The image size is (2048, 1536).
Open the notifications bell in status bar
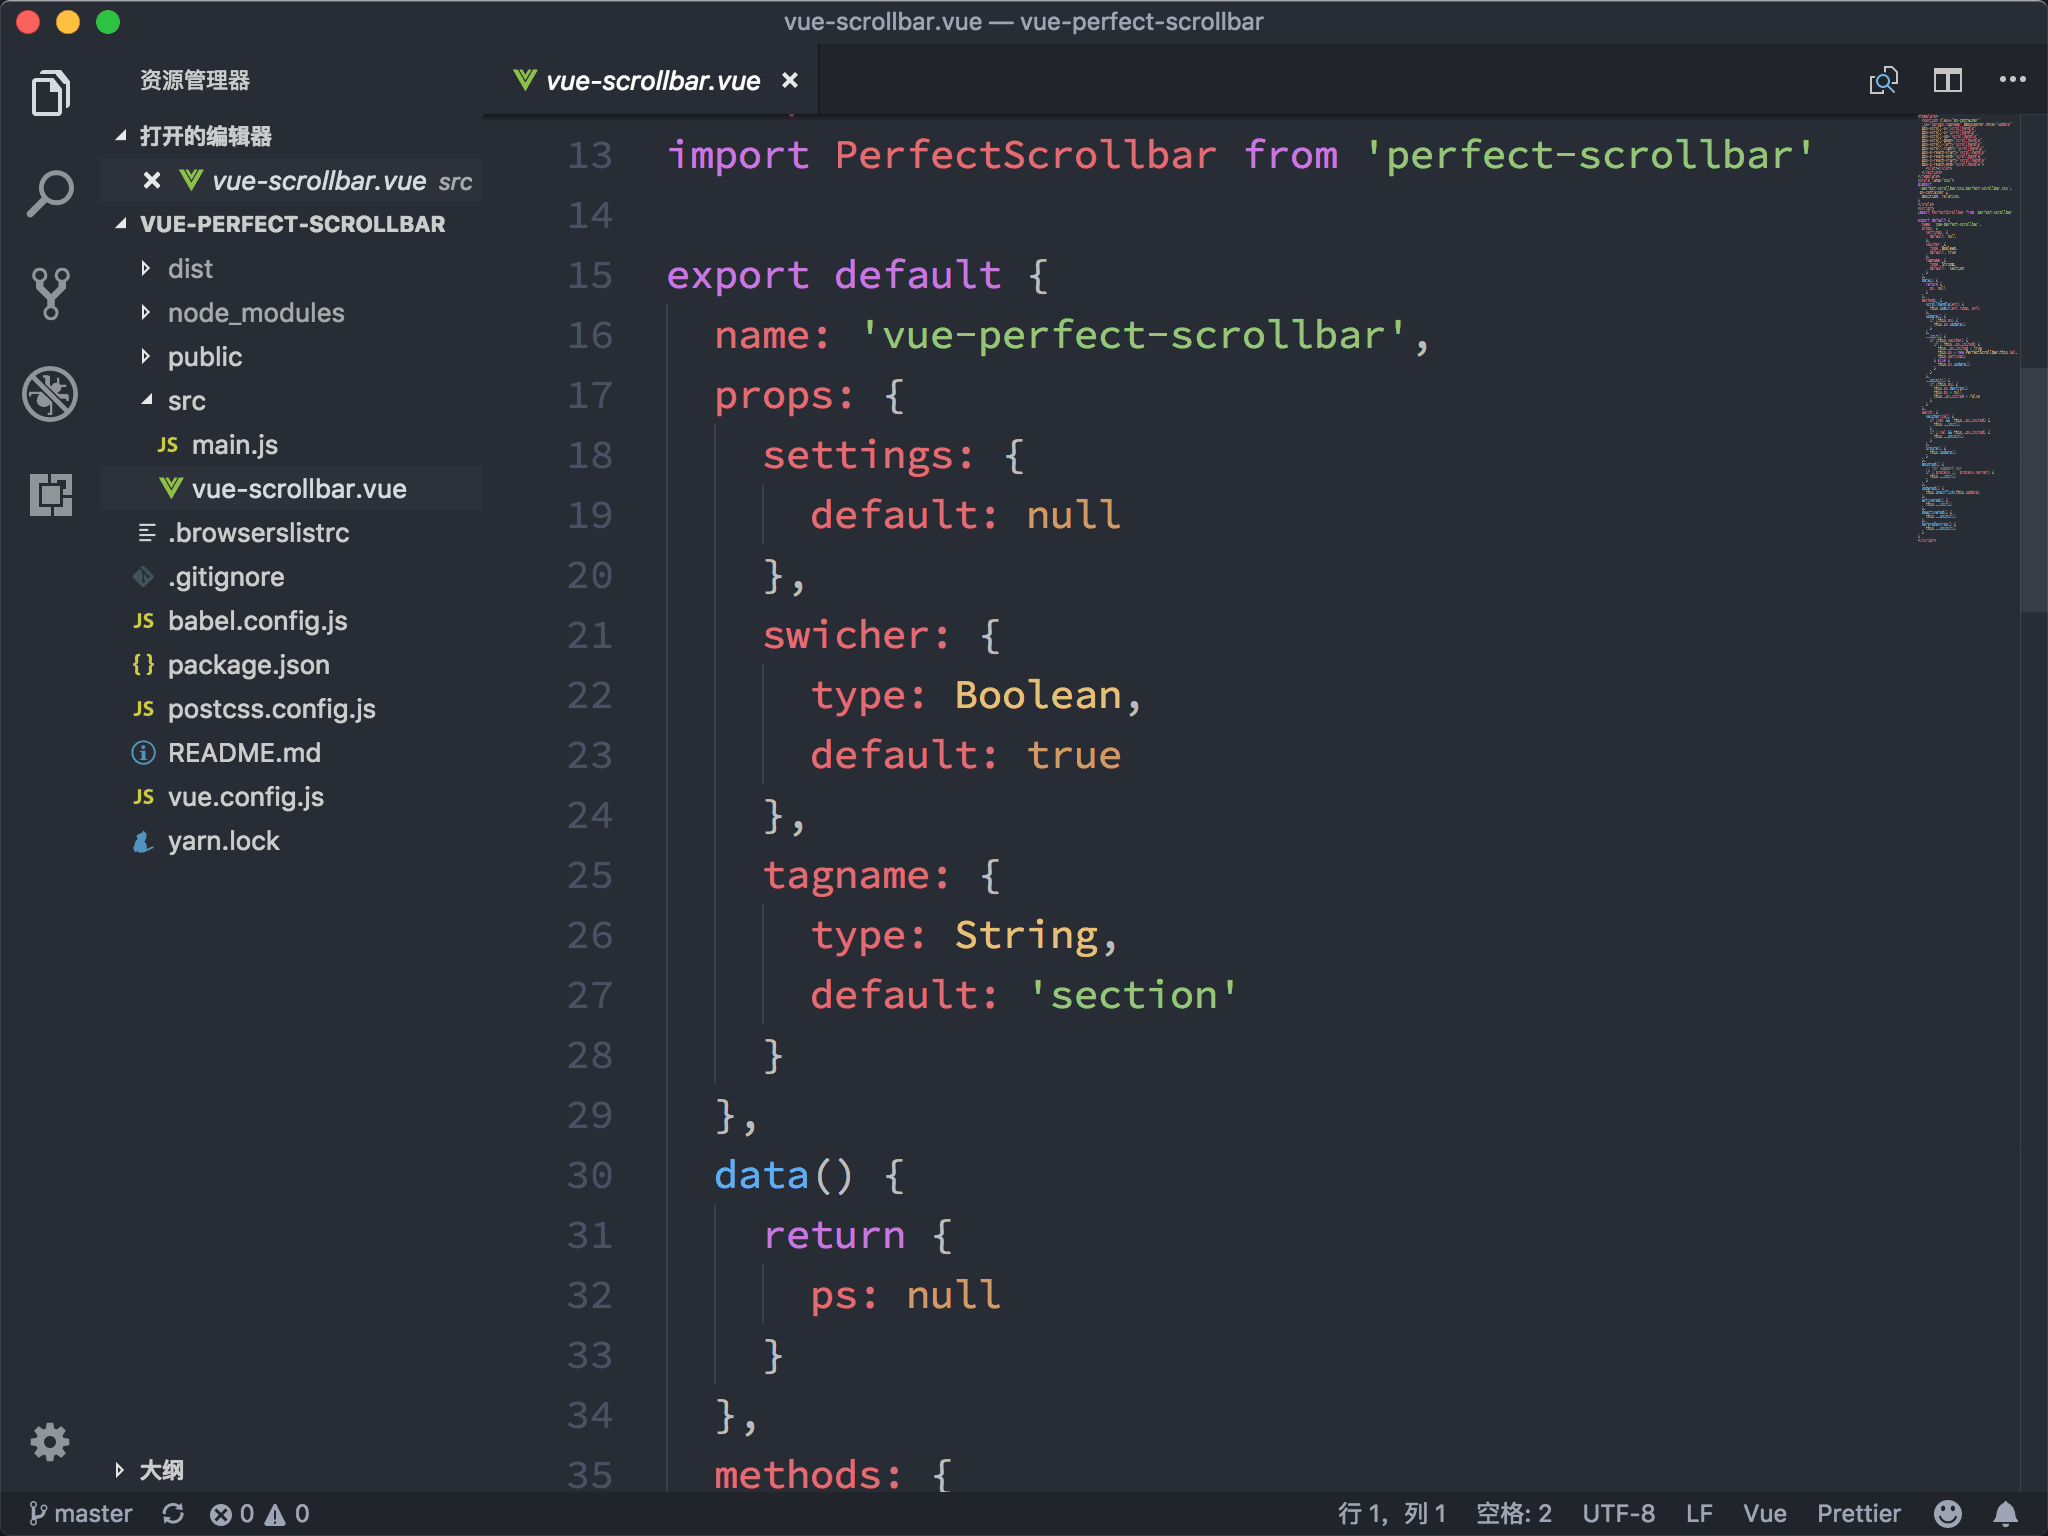coord(2005,1513)
